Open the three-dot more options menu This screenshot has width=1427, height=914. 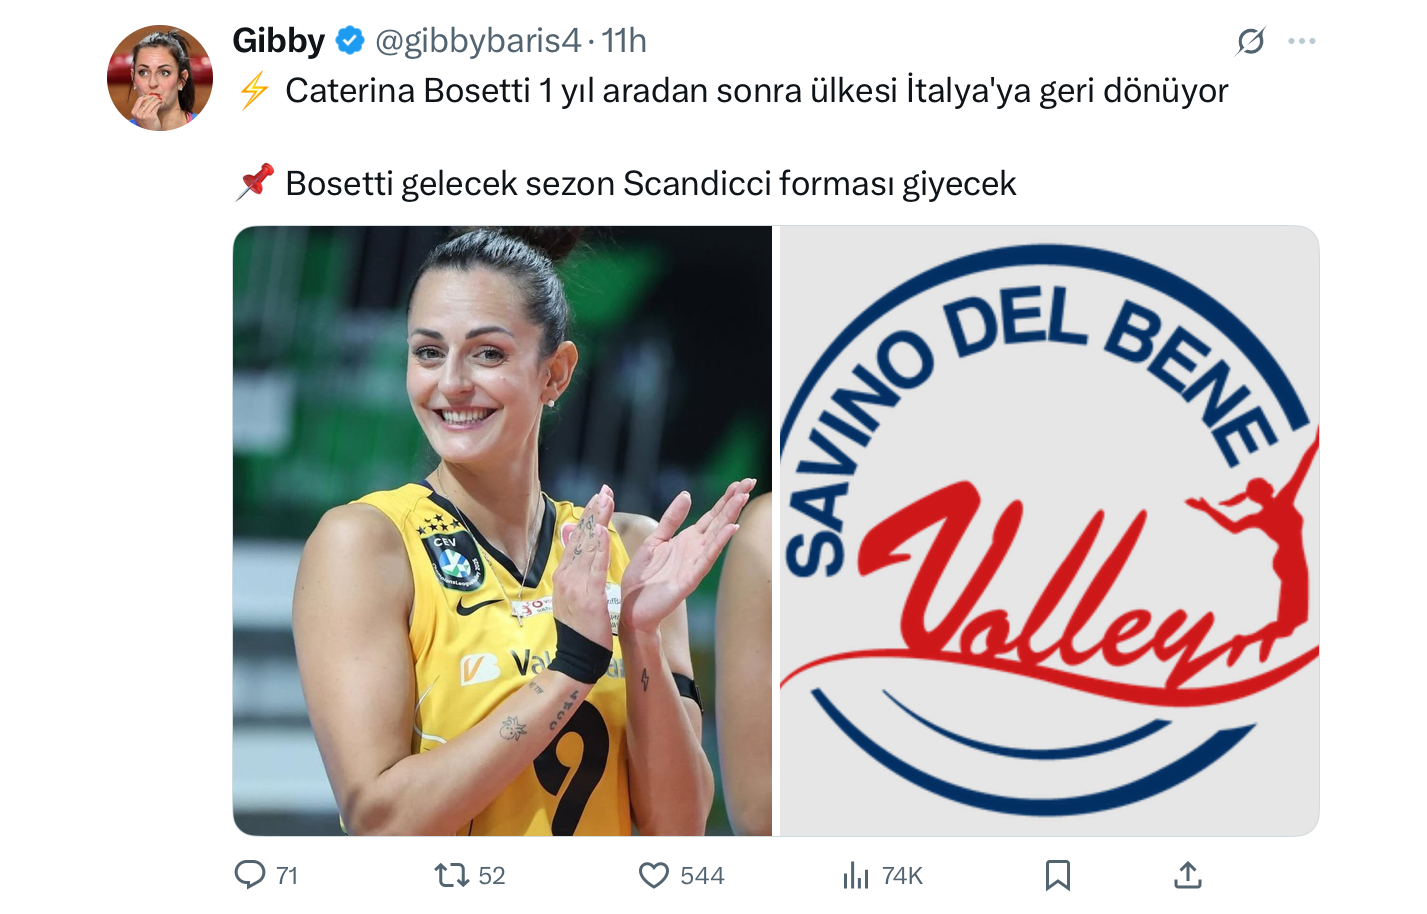click(x=1302, y=41)
